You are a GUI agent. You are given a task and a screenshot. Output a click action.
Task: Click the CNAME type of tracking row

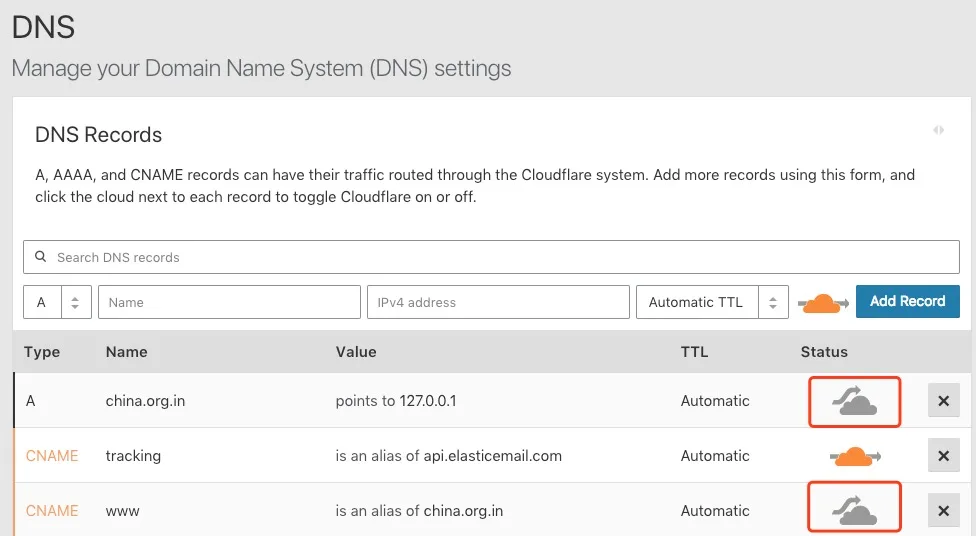coord(52,456)
